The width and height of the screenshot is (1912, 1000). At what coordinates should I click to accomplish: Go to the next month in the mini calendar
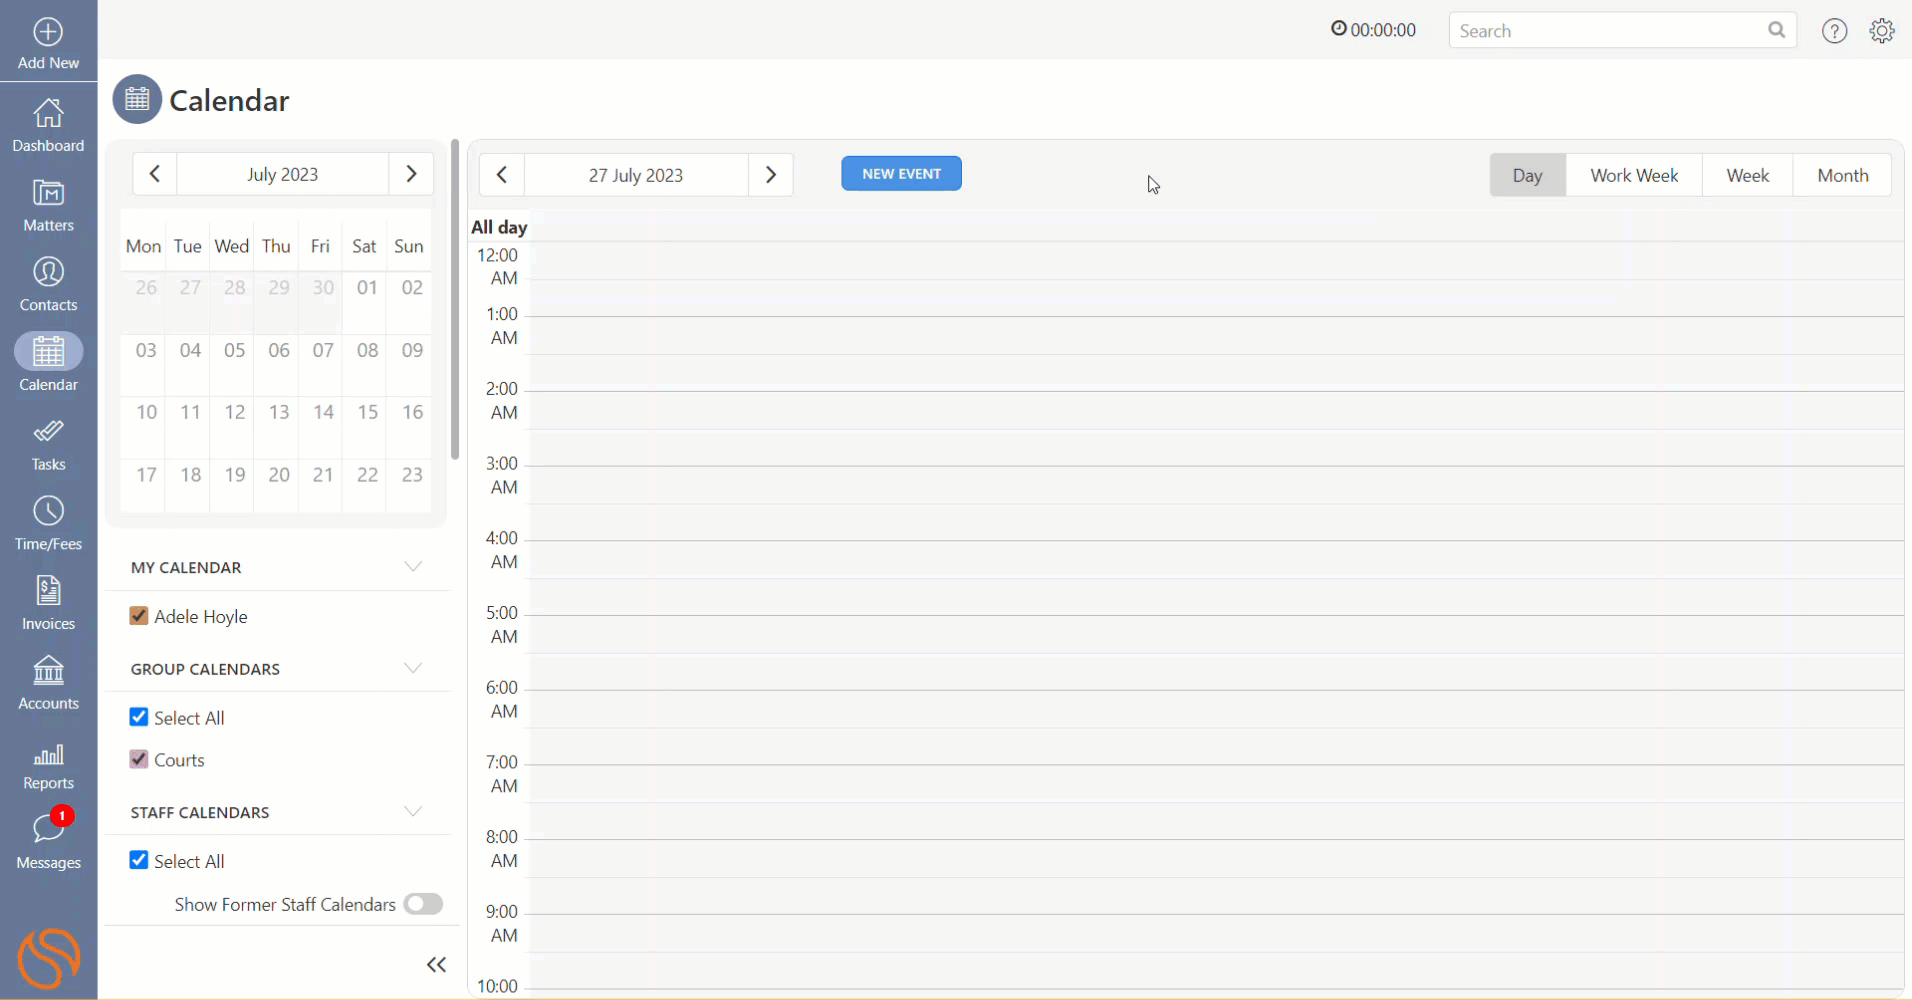coord(411,174)
